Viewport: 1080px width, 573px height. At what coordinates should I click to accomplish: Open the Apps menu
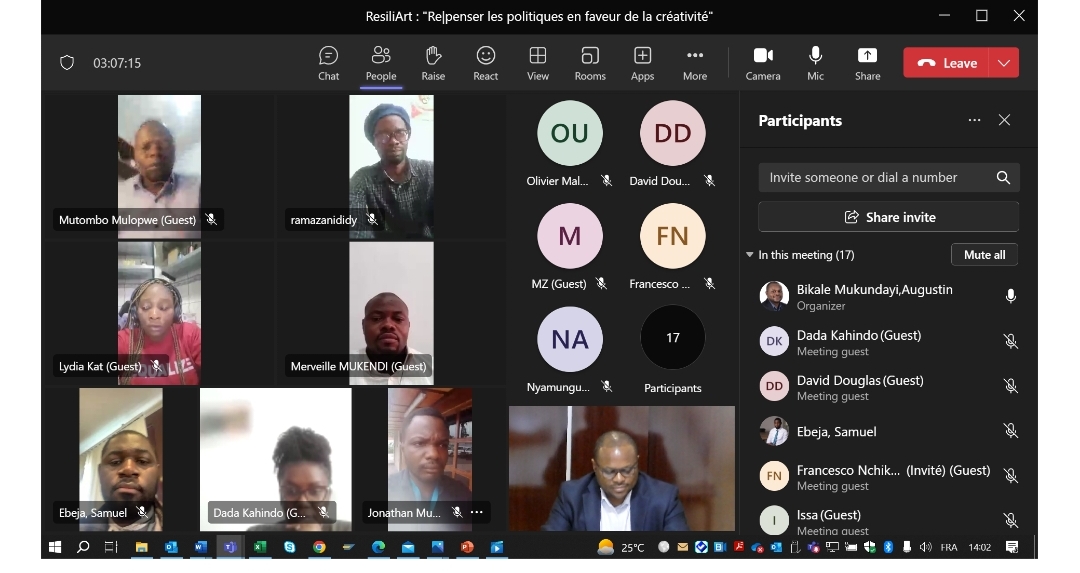click(643, 63)
